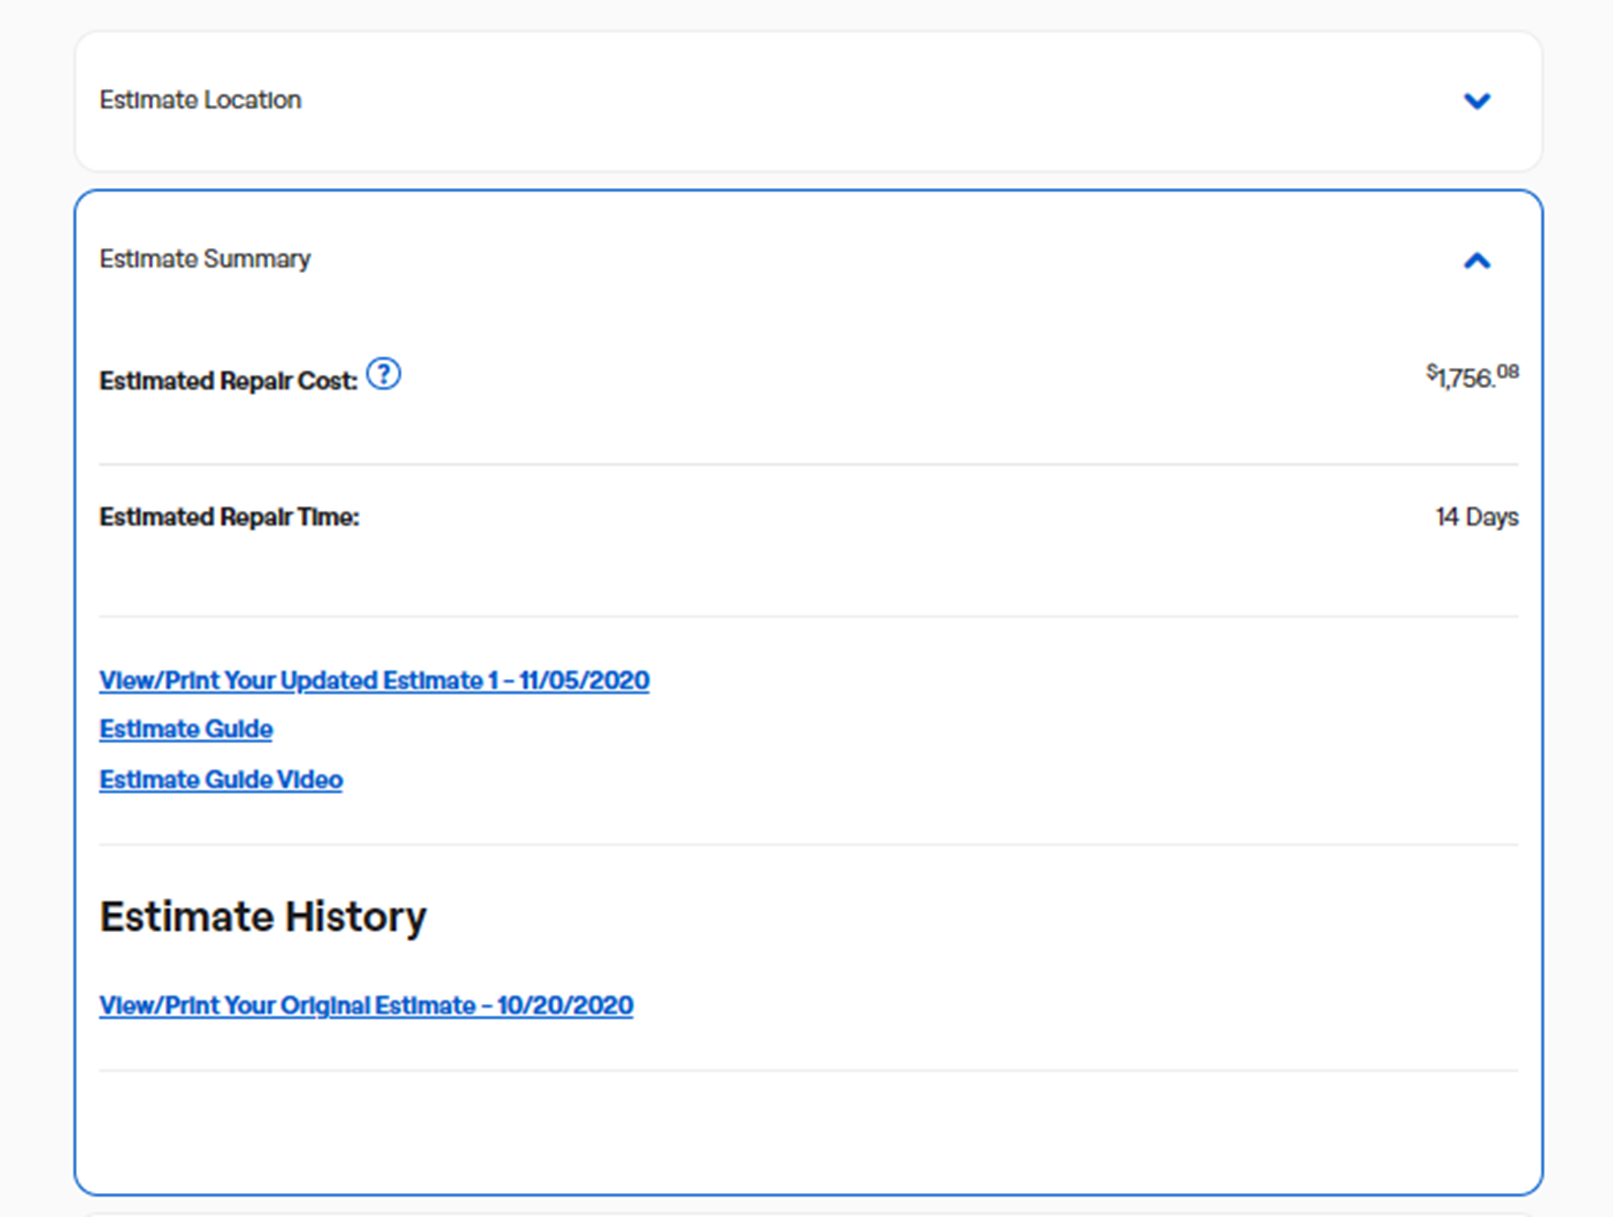Click the Estimate Location header title

point(200,100)
